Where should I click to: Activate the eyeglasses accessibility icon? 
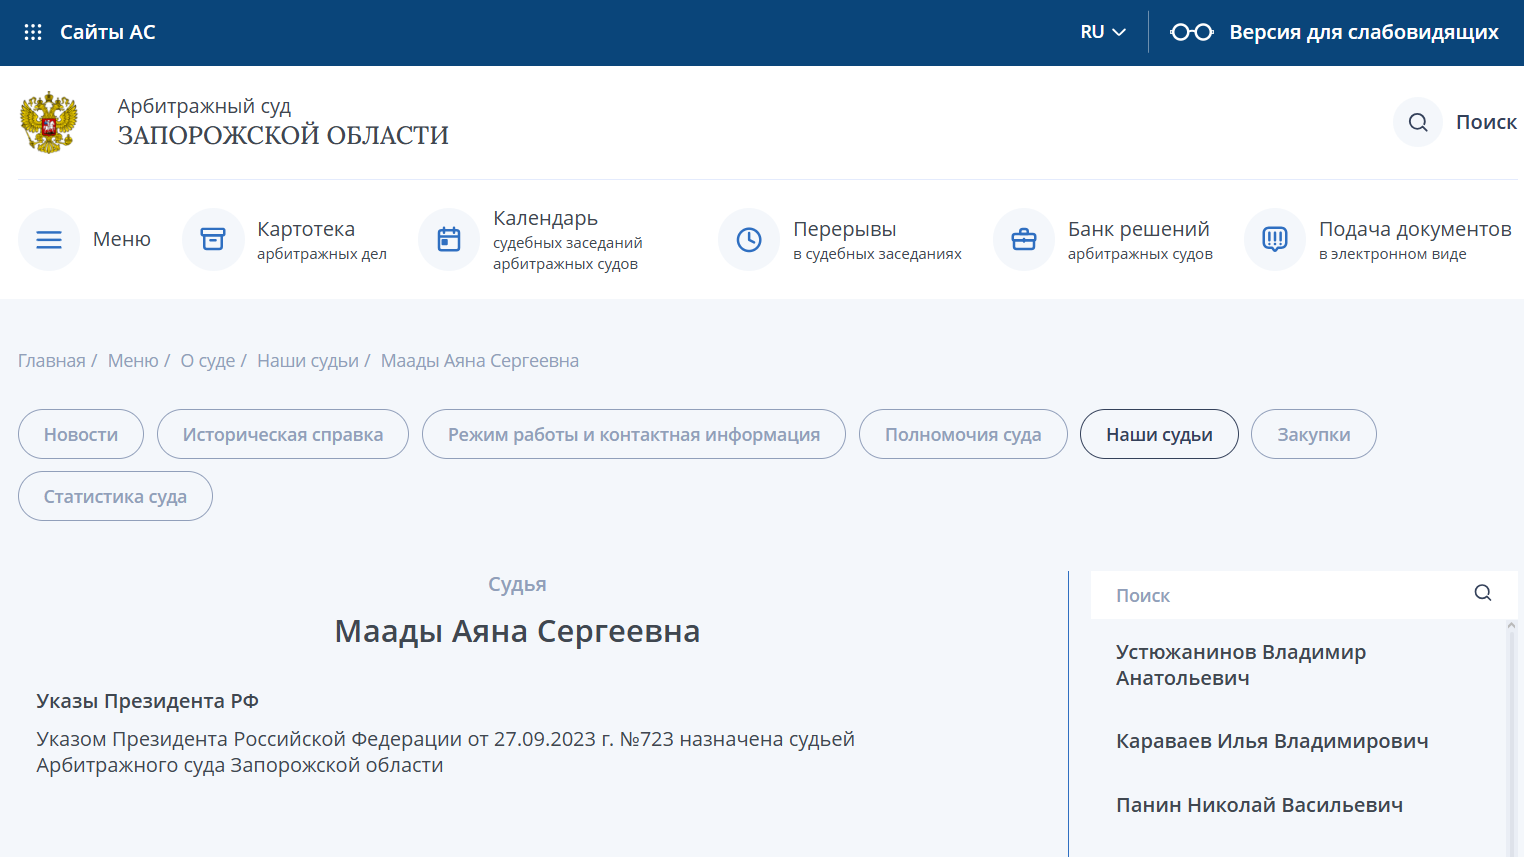[x=1191, y=31]
